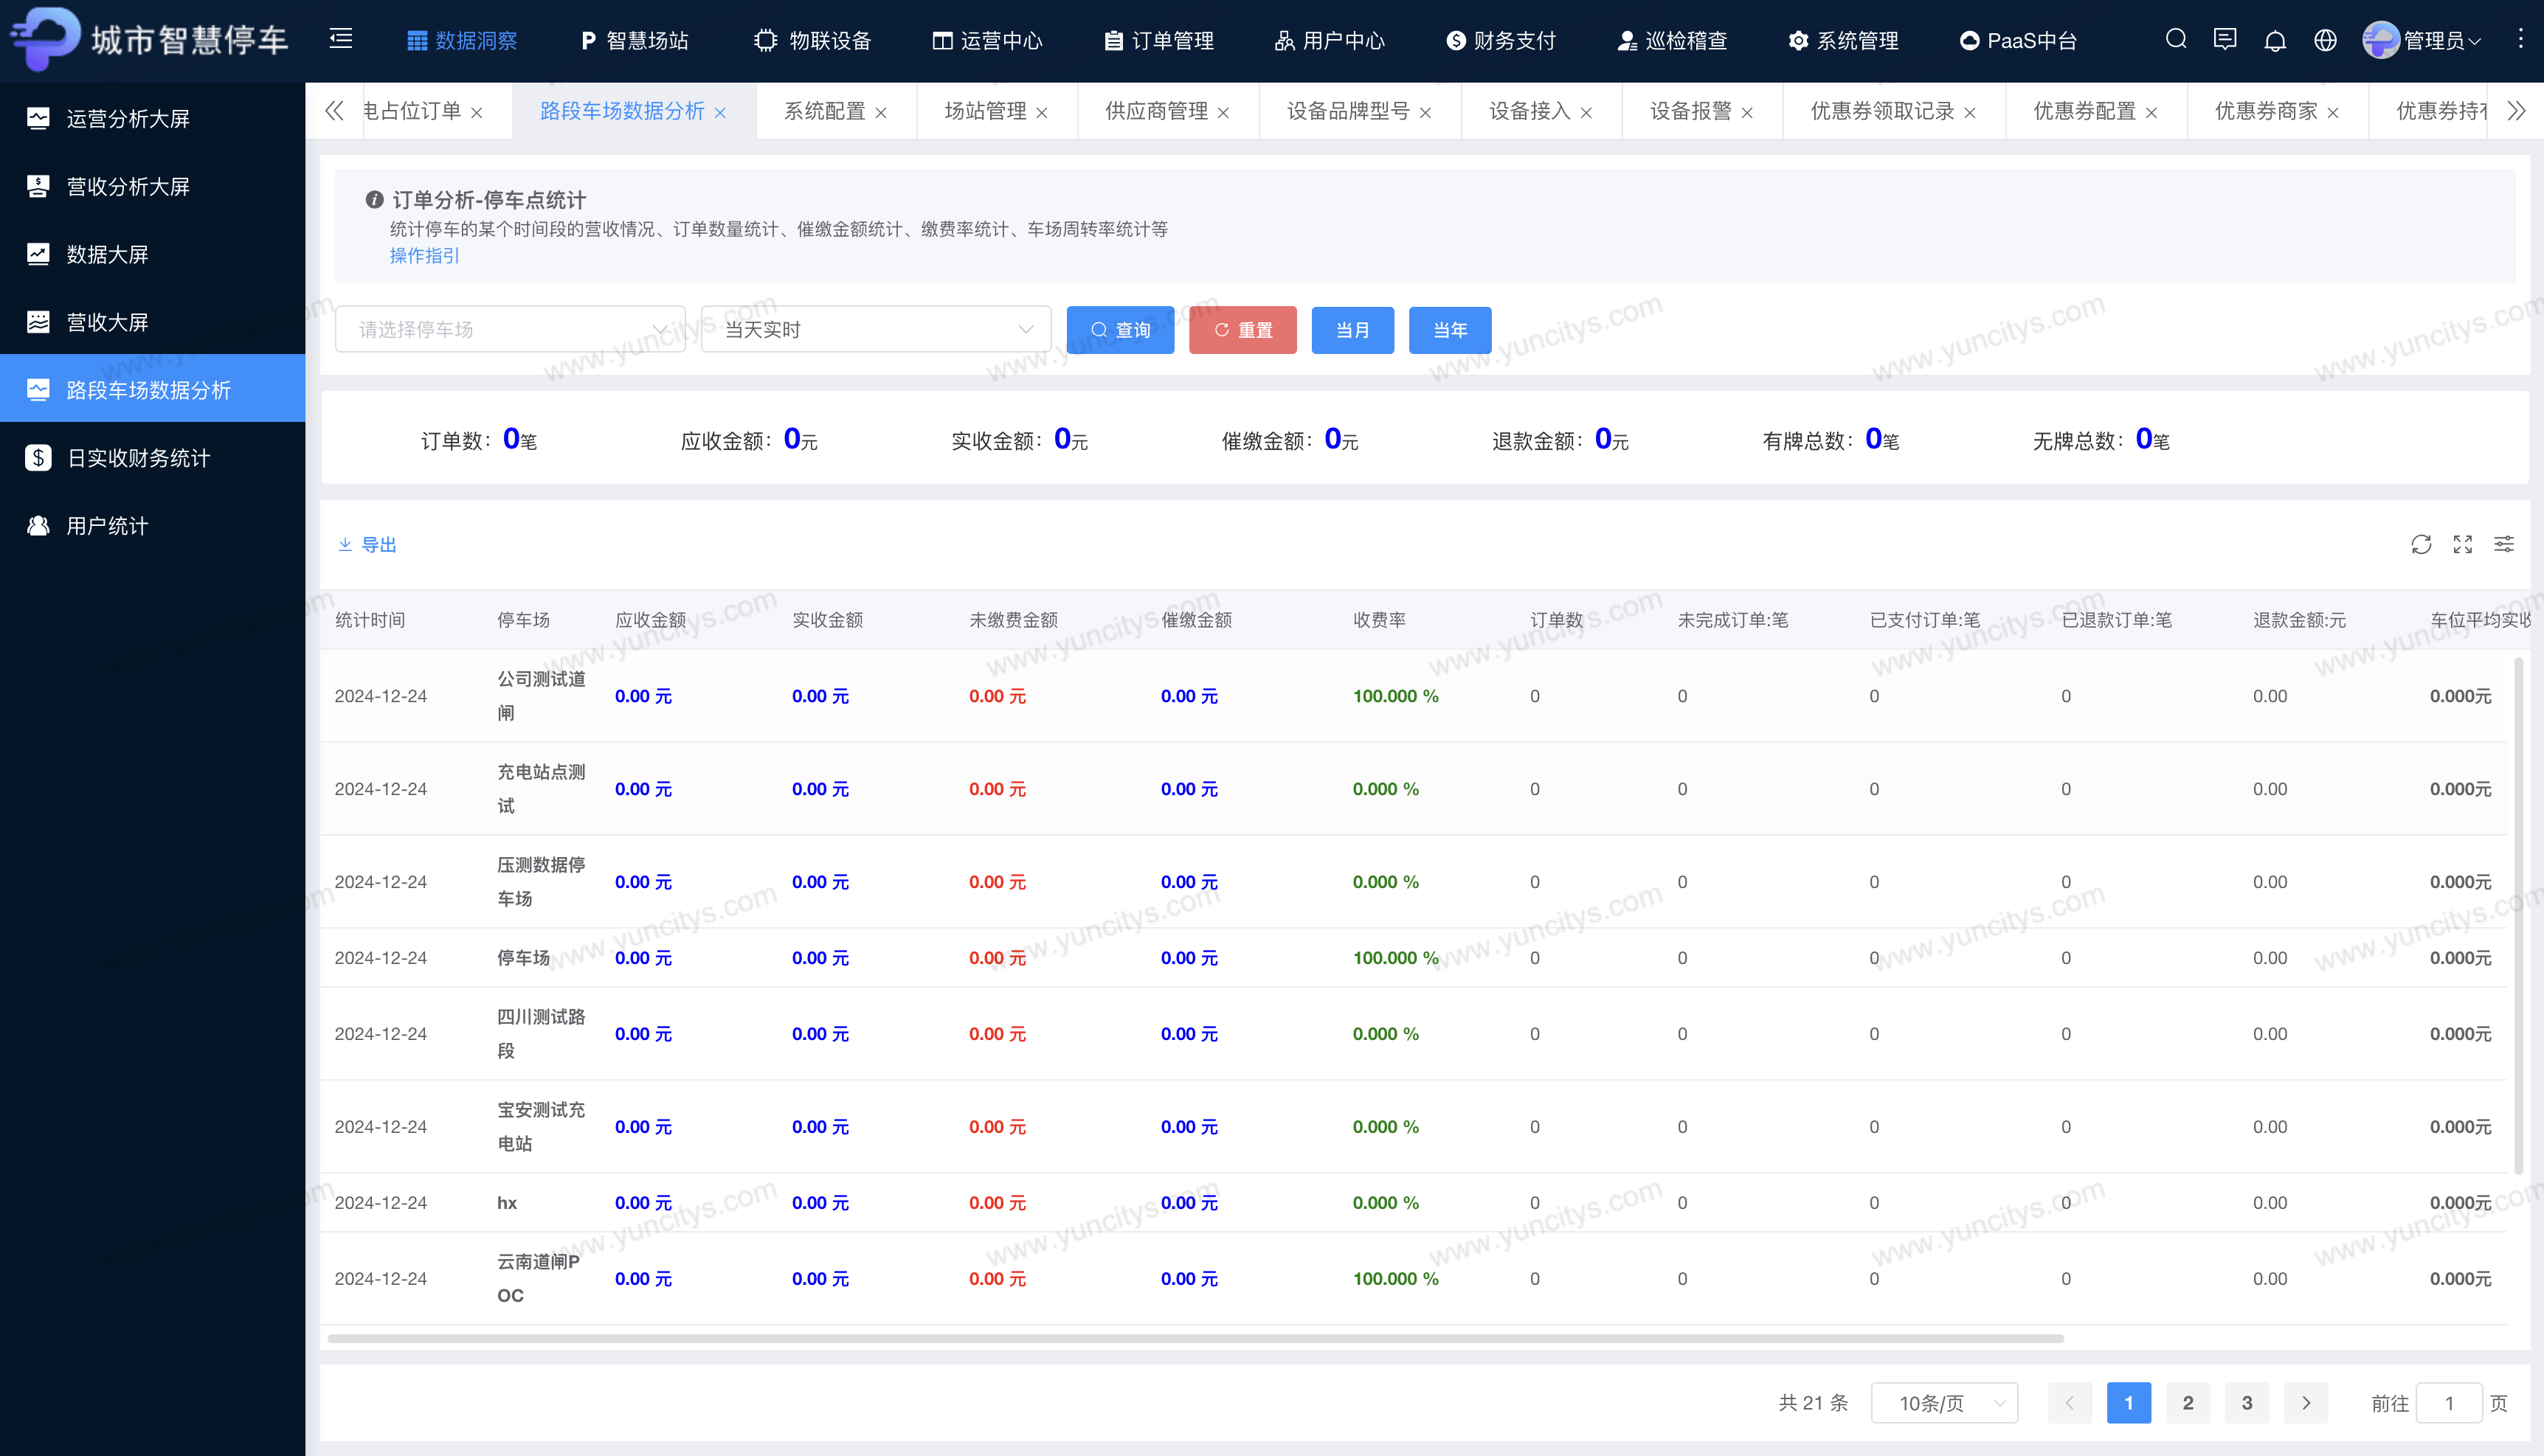Close the 优惠券商家 tab
Viewport: 2544px width, 1456px height.
[x=2333, y=113]
